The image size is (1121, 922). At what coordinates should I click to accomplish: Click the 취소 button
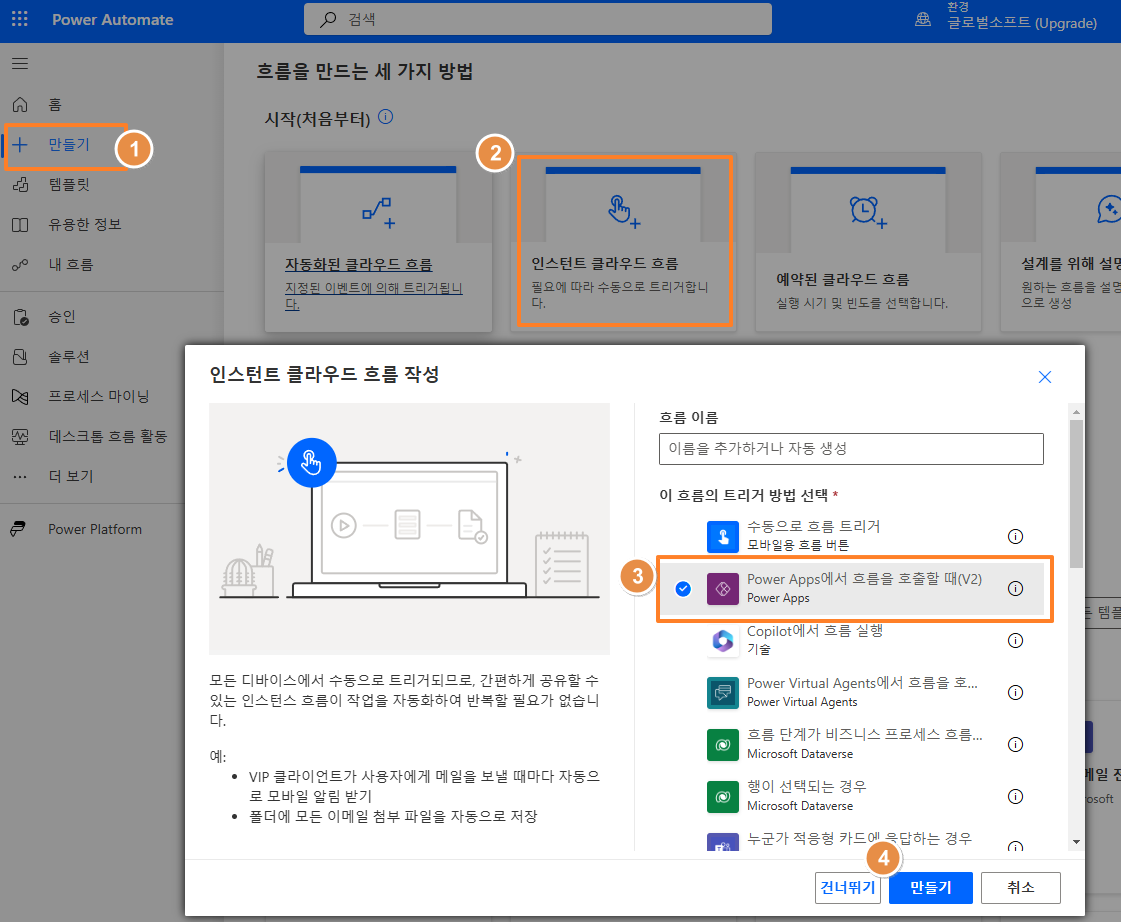[1020, 888]
